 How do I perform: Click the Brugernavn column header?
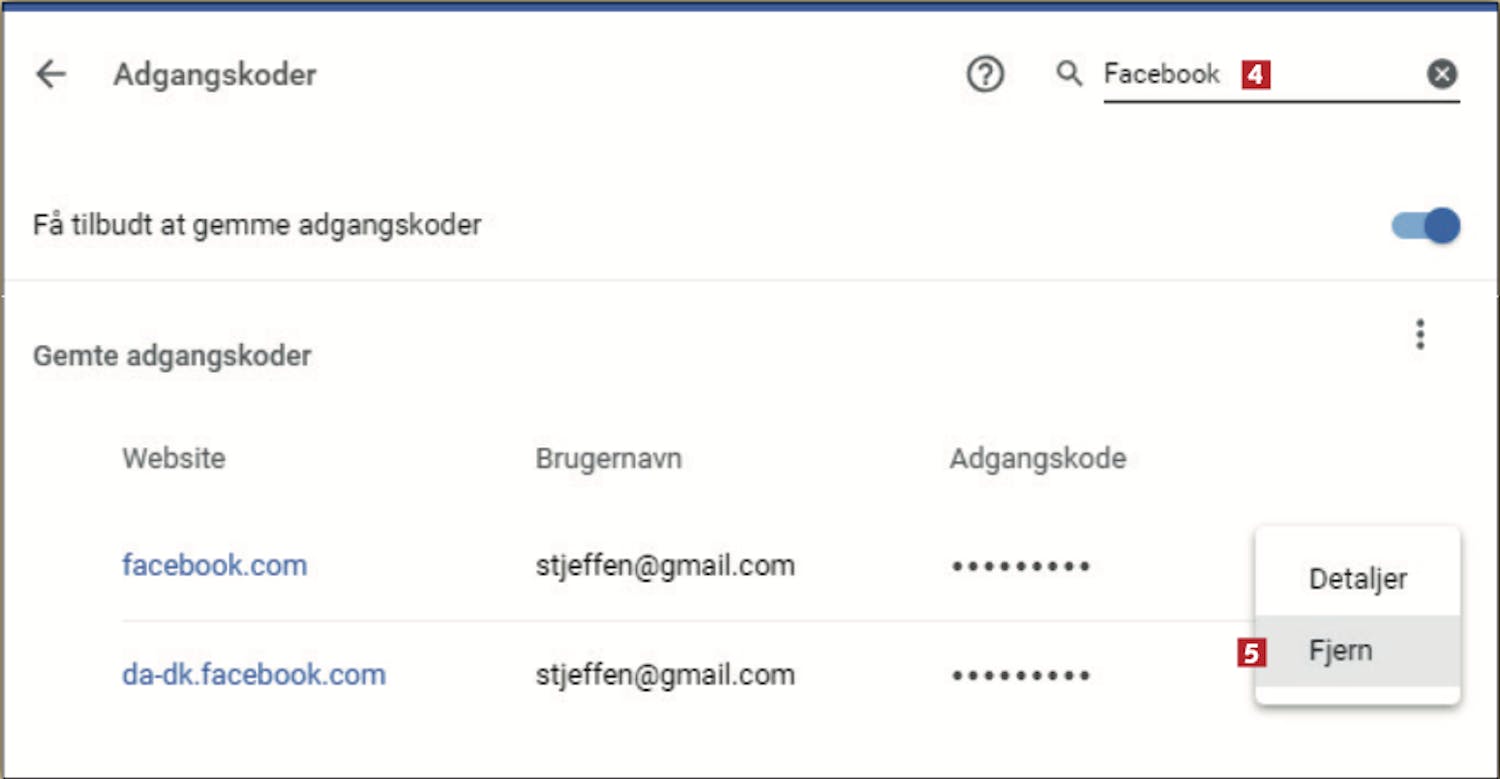pos(608,458)
